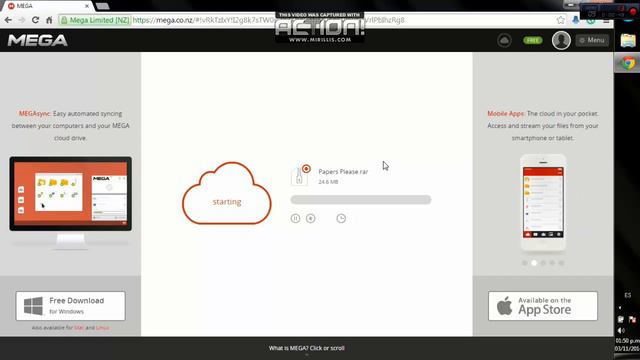Click the ES language indicator
640x360 pixels.
click(628, 295)
